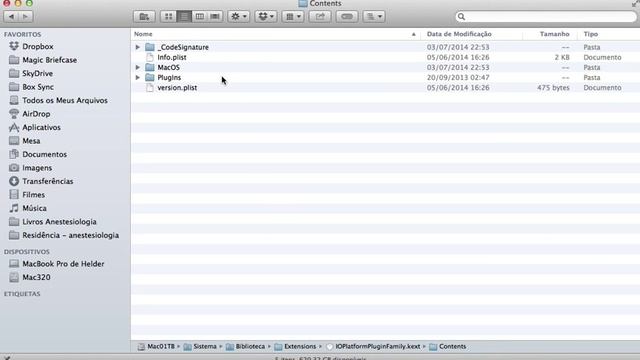640x360 pixels.
Task: Switch to list view
Action: tap(184, 17)
